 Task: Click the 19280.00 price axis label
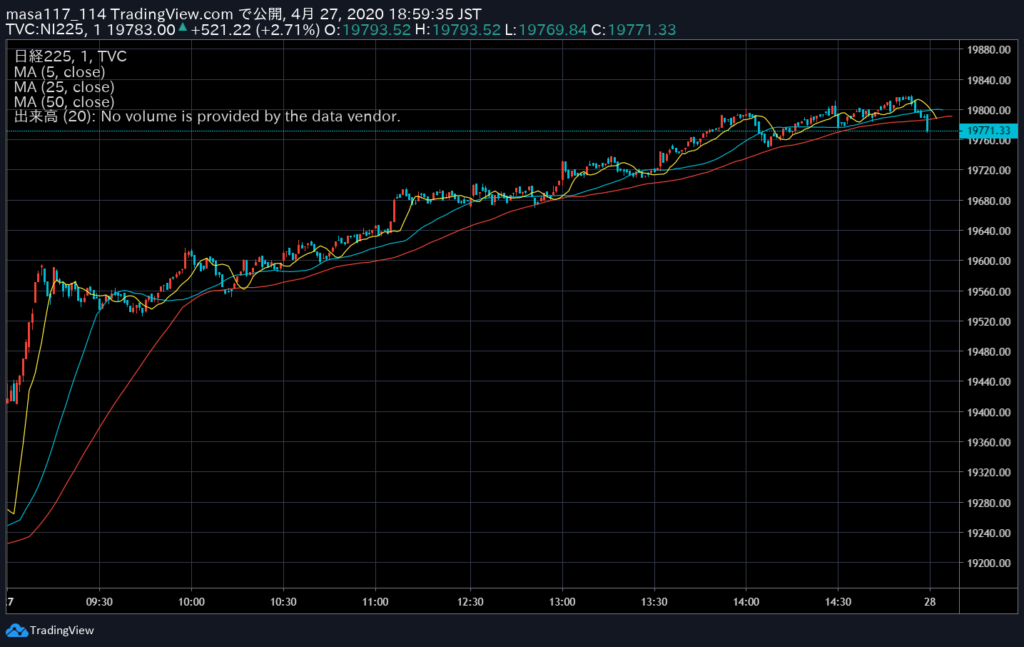point(989,503)
